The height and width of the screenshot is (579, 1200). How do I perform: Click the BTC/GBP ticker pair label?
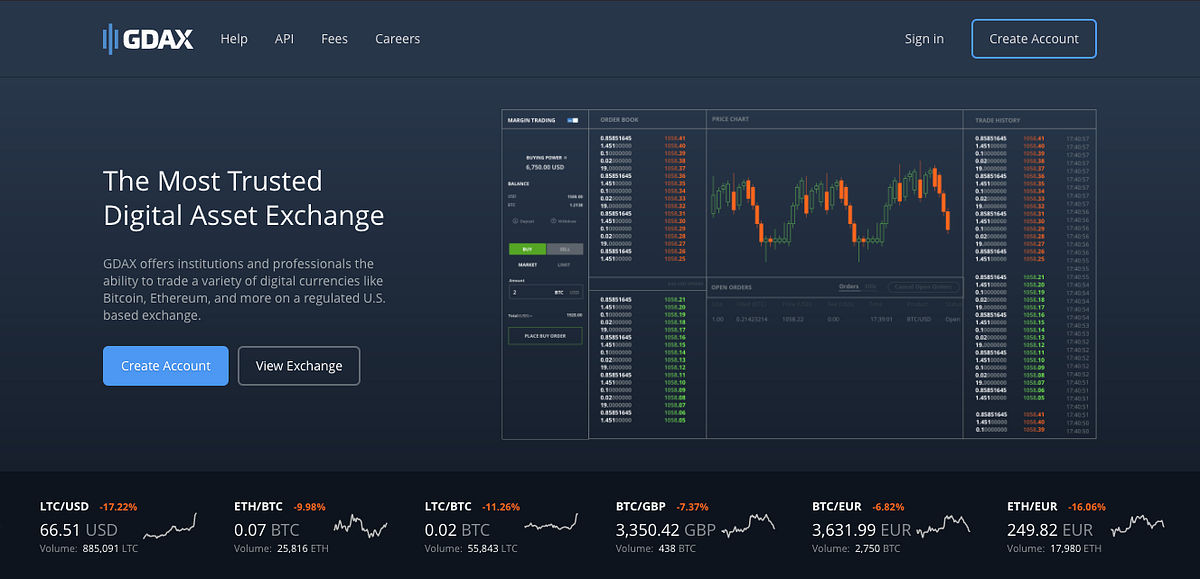[x=642, y=506]
